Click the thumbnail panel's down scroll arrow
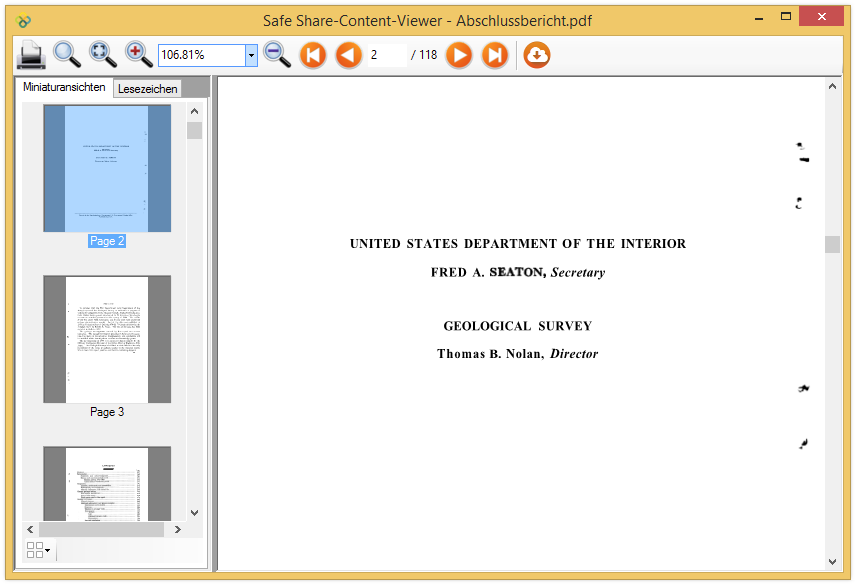Viewport: 855px width, 585px height. [195, 512]
